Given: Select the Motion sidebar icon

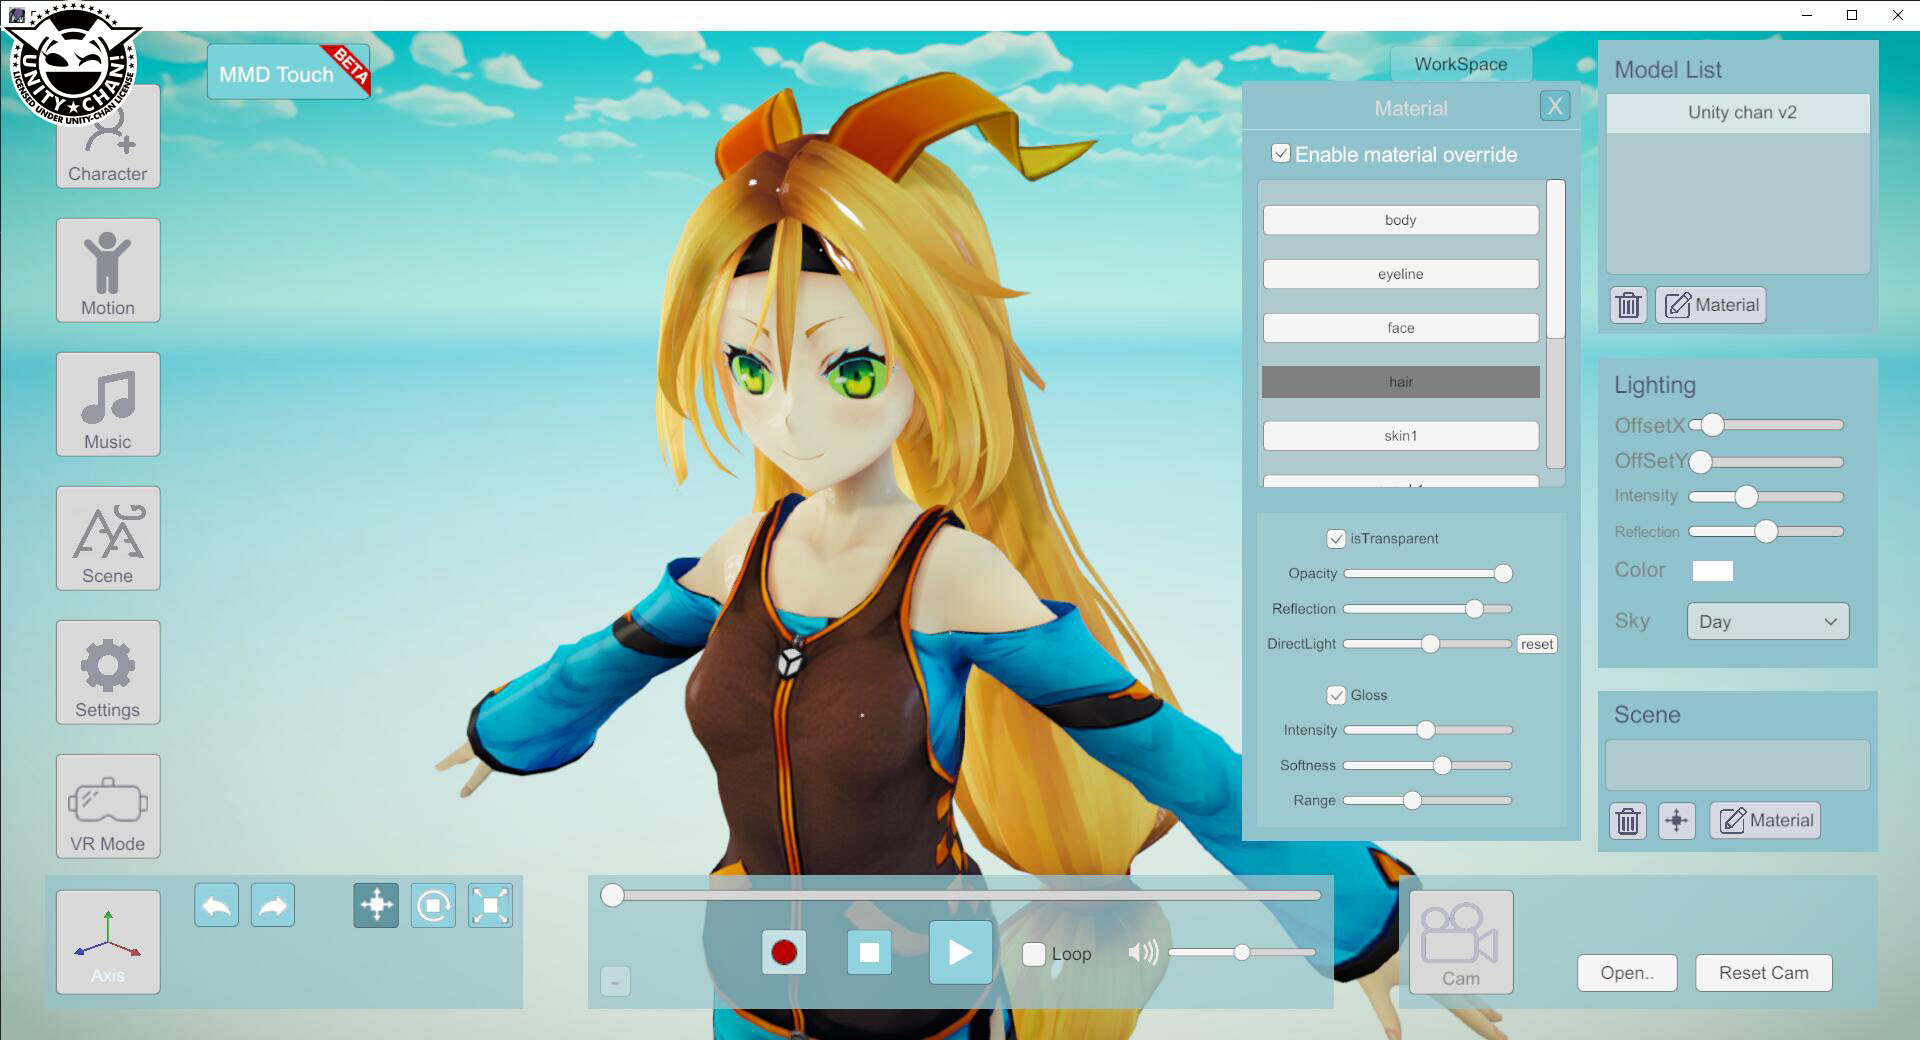Looking at the screenshot, I should (107, 271).
